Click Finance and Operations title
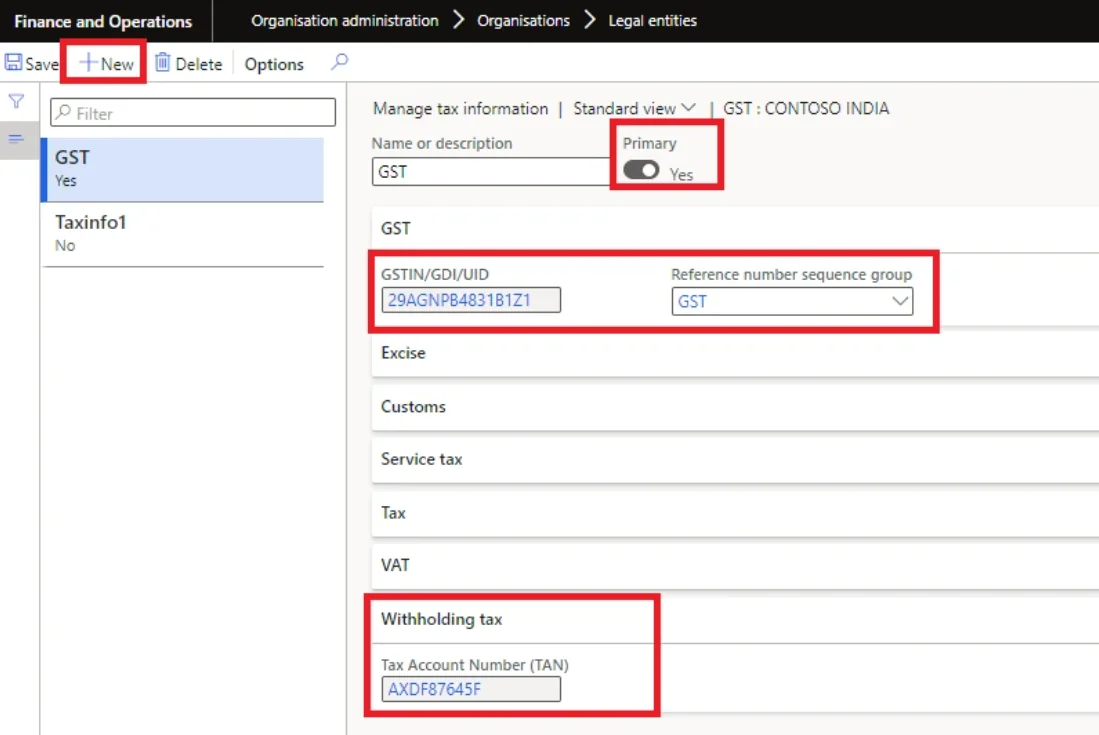This screenshot has width=1099, height=735. tap(103, 22)
